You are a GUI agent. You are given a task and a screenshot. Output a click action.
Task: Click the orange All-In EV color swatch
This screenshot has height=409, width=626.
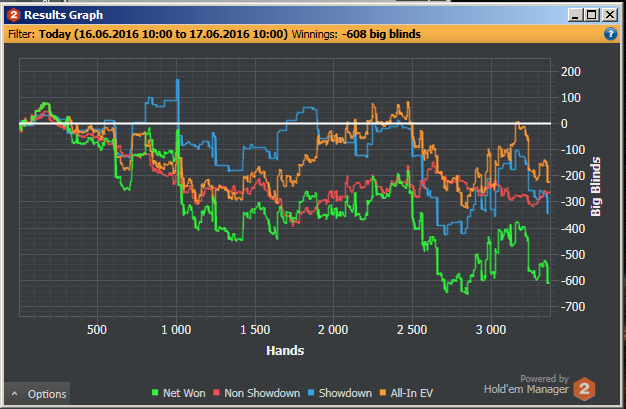[x=383, y=393]
